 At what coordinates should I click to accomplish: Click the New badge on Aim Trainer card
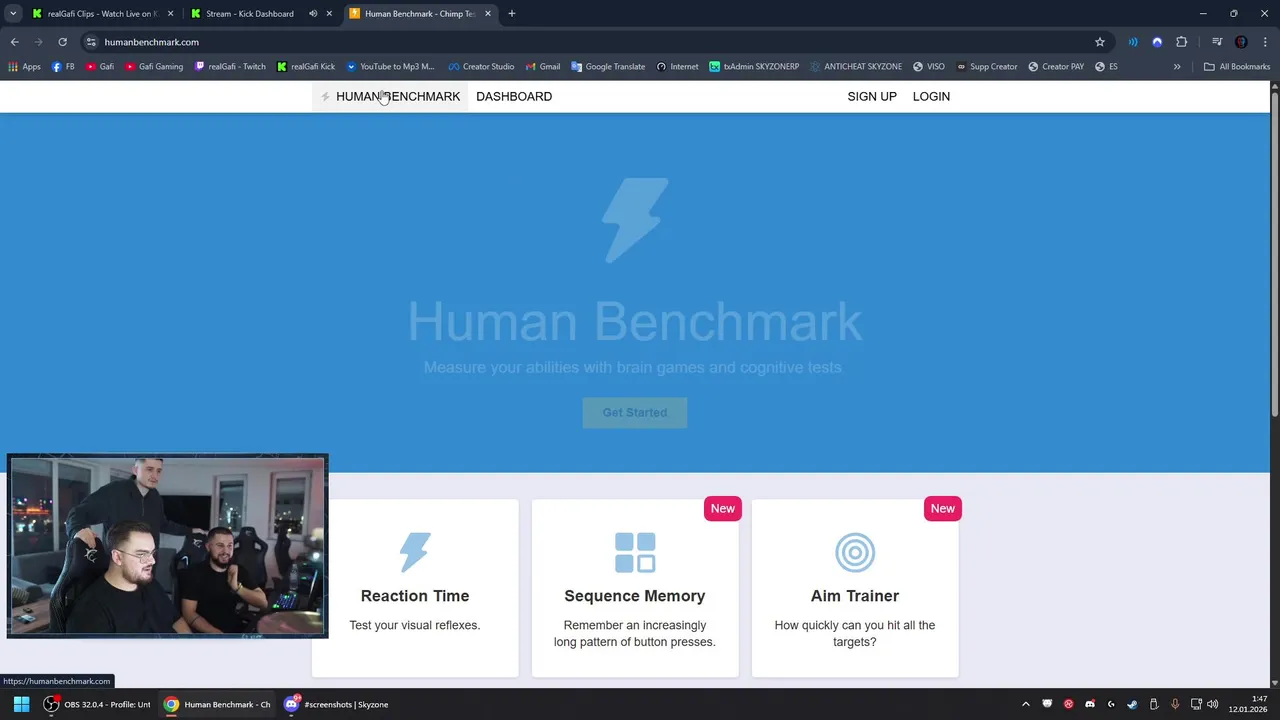tap(943, 509)
